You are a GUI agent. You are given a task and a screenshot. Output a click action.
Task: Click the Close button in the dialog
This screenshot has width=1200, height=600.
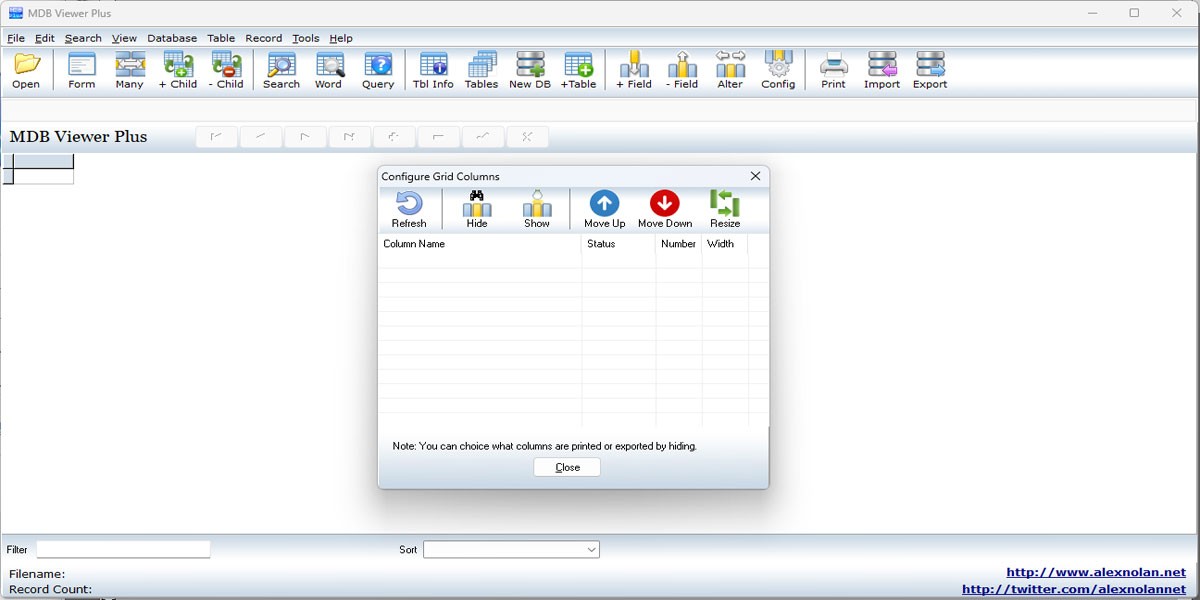coord(567,467)
